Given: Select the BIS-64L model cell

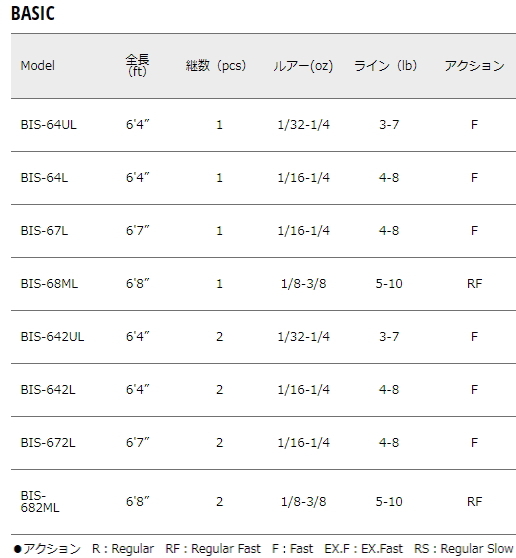Looking at the screenshot, I should tap(44, 178).
